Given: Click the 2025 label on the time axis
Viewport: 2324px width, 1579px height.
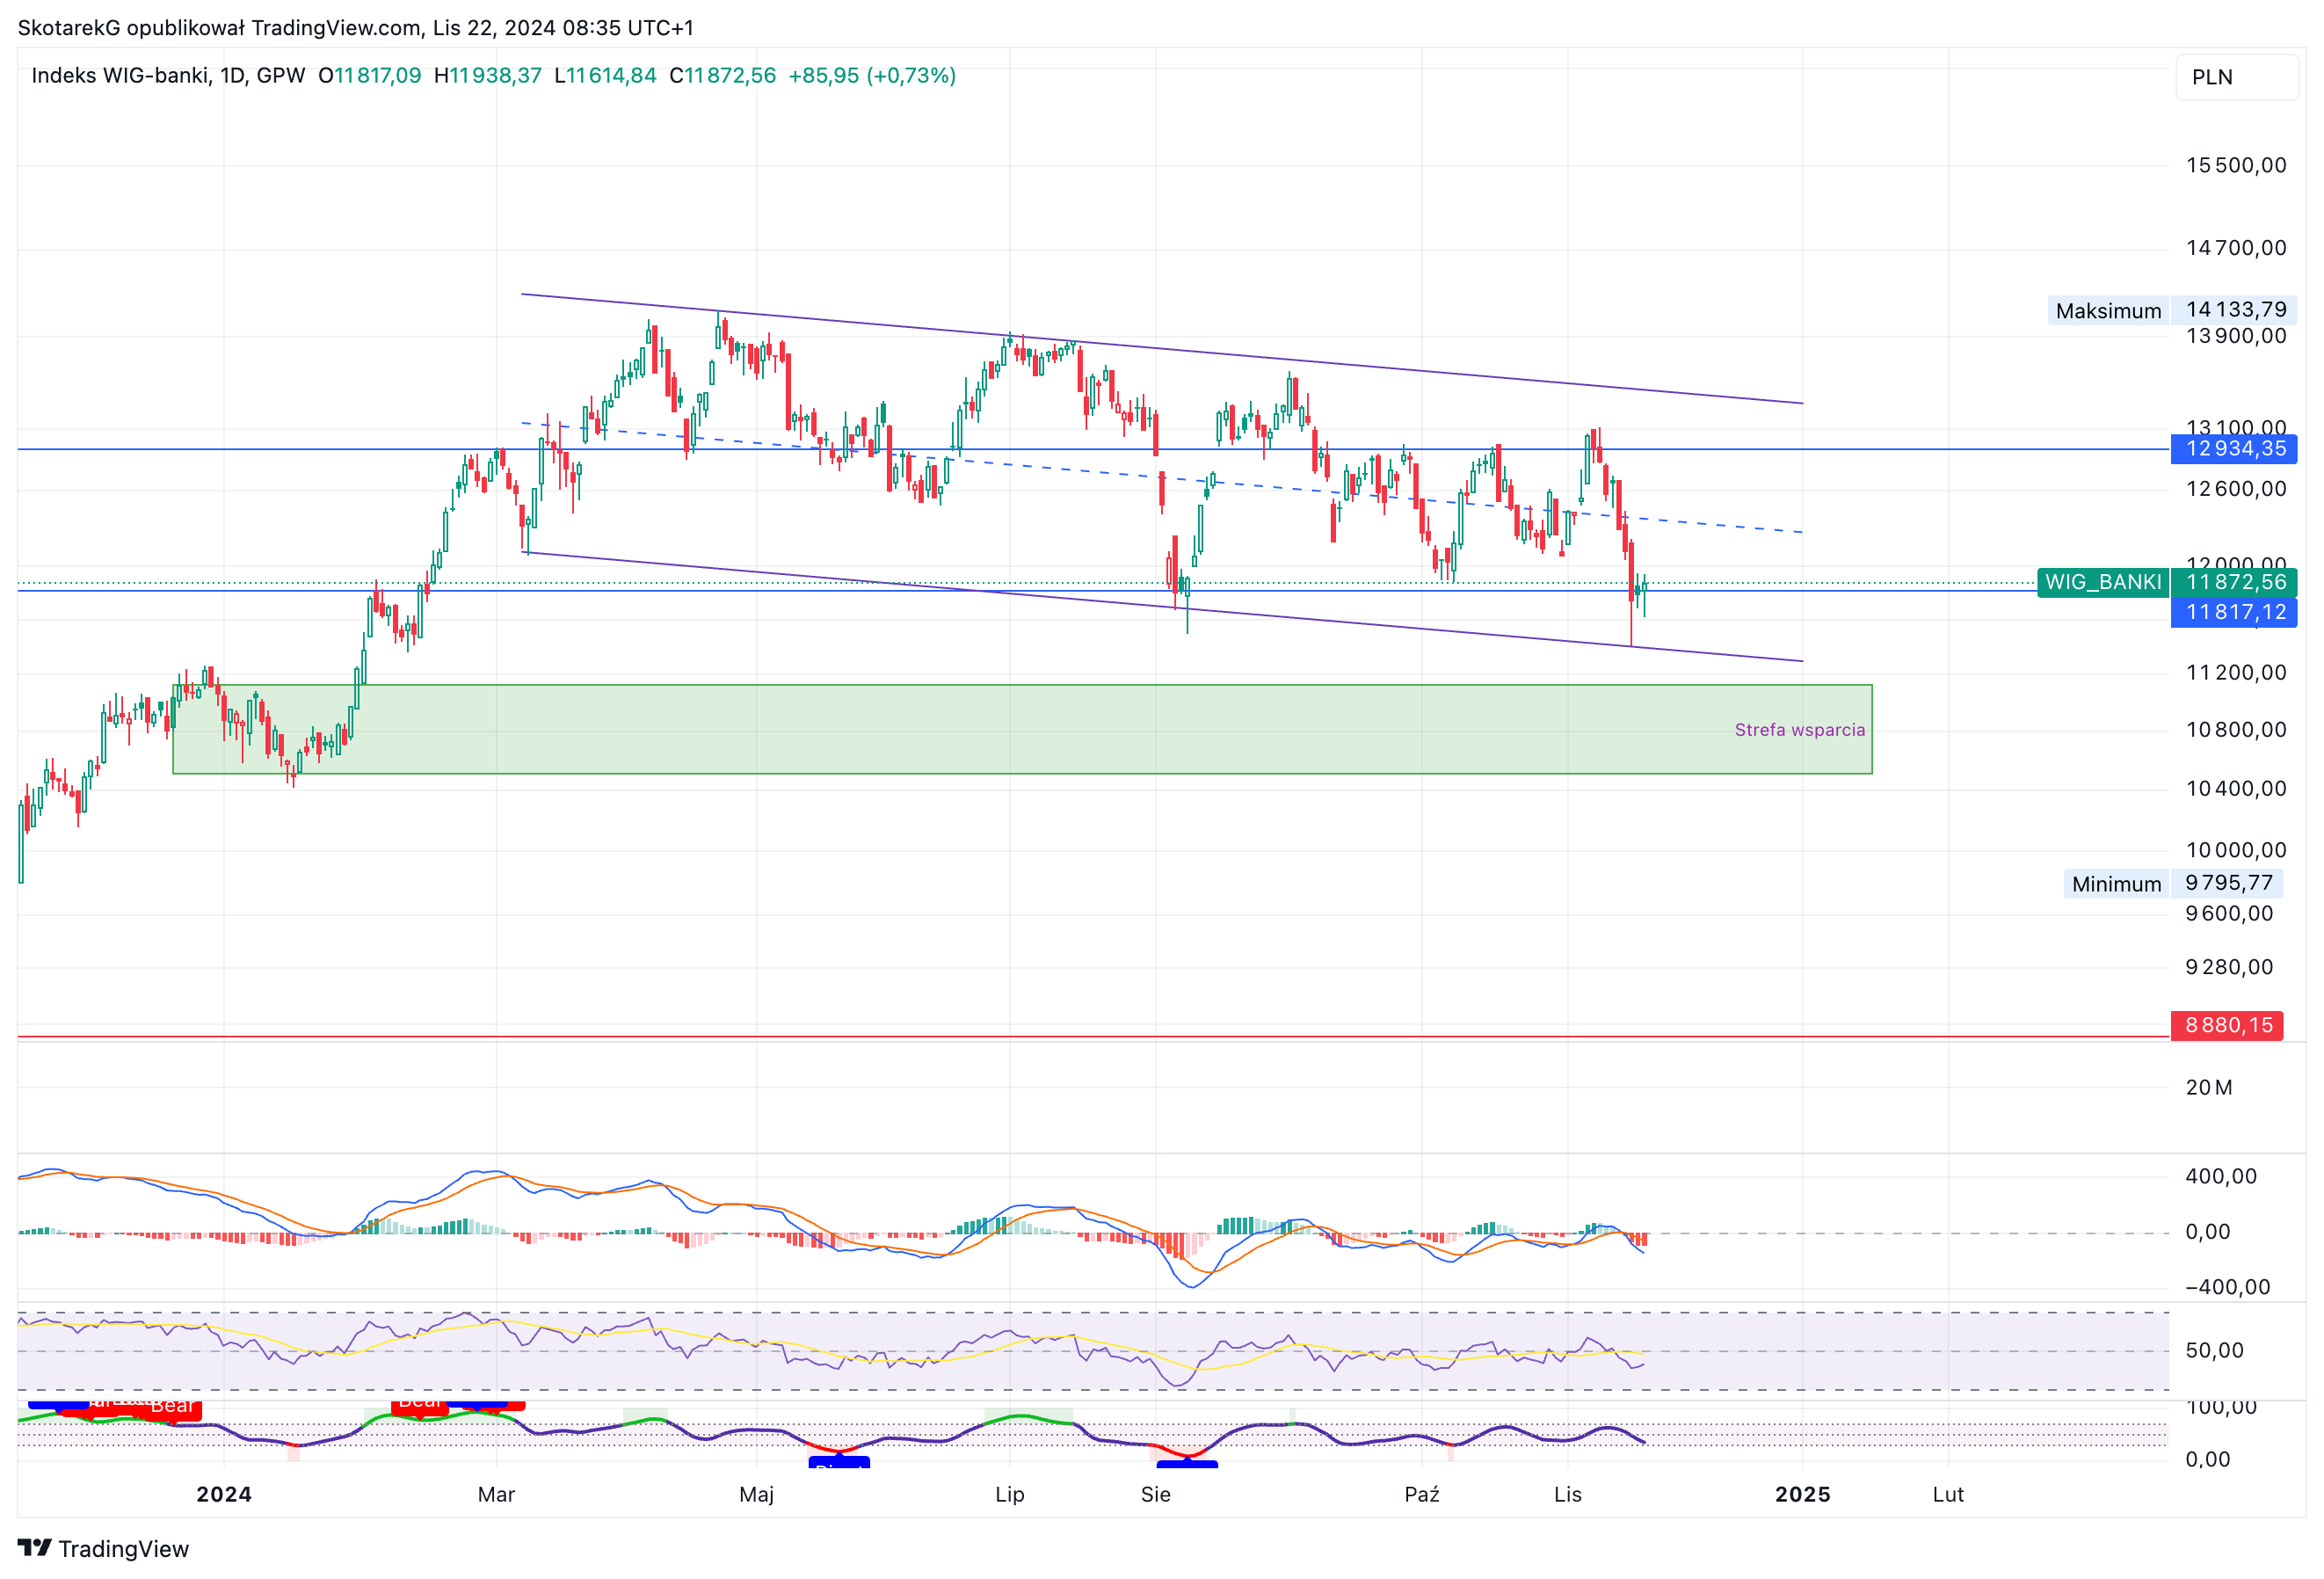Looking at the screenshot, I should pyautogui.click(x=1802, y=1495).
